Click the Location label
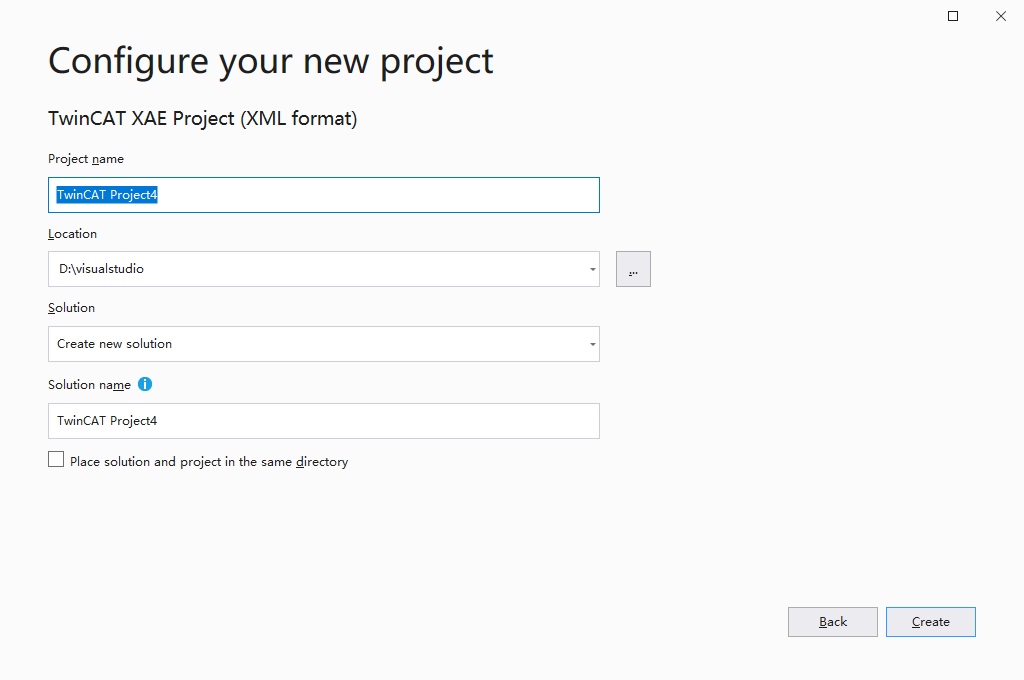 (72, 234)
